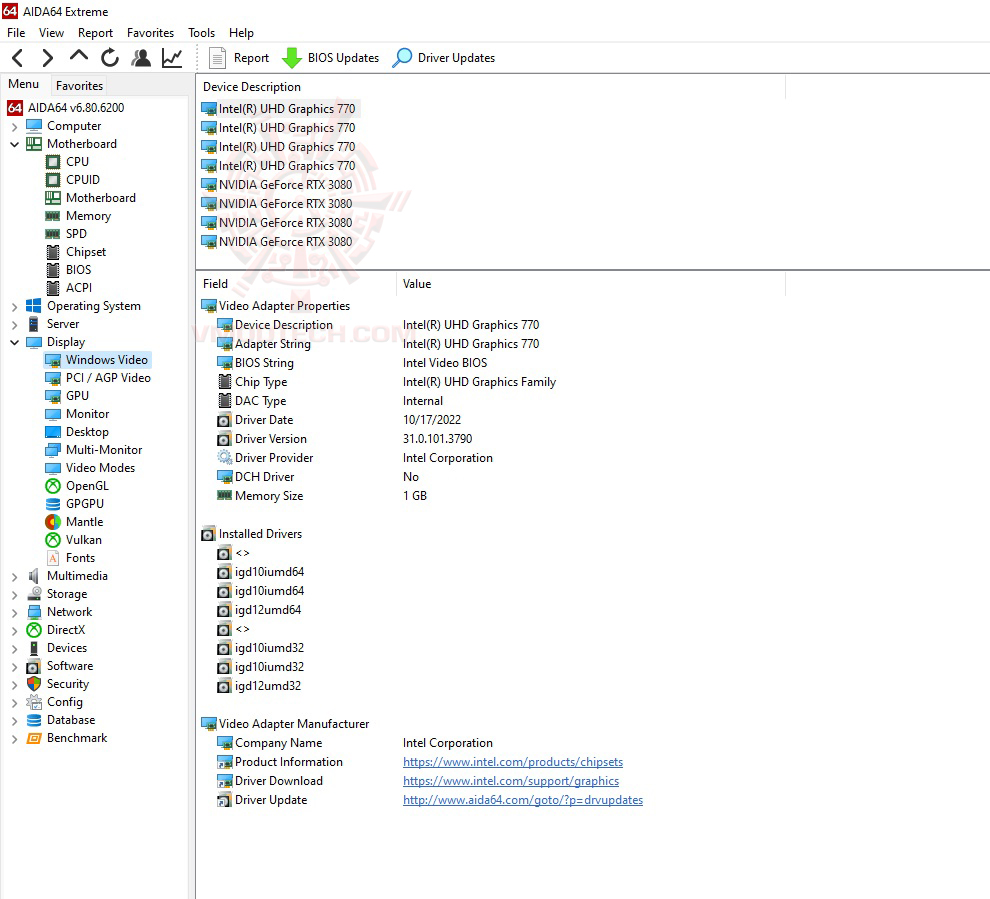This screenshot has width=990, height=899.
Task: Open the Help menu
Action: (241, 33)
